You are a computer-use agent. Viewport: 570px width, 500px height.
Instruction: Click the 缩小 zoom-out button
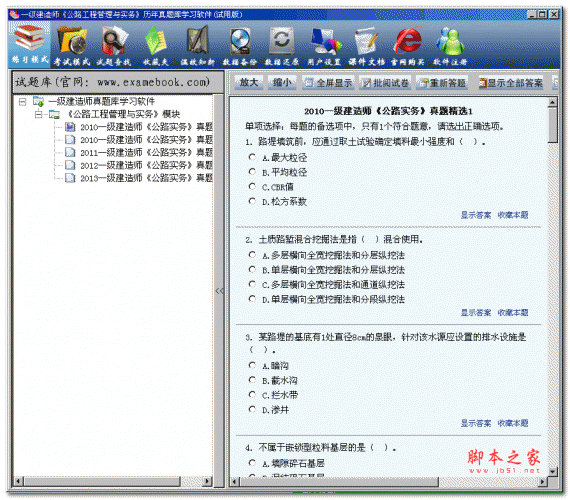coord(282,83)
